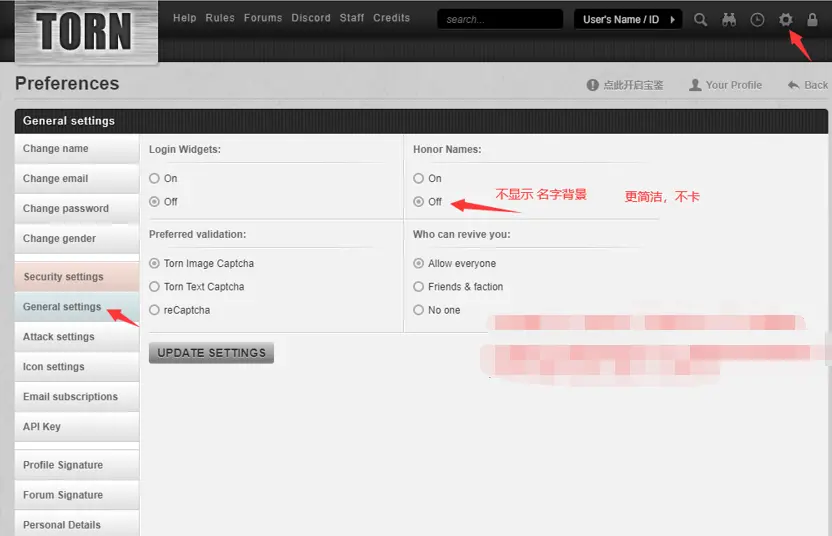Image resolution: width=832 pixels, height=536 pixels.
Task: Select reCaptcha as preferred validation
Action: [154, 310]
